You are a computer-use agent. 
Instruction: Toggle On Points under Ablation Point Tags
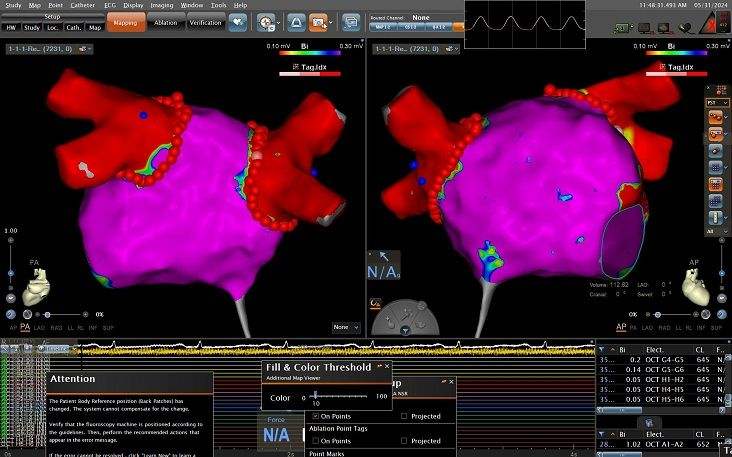[x=316, y=440]
